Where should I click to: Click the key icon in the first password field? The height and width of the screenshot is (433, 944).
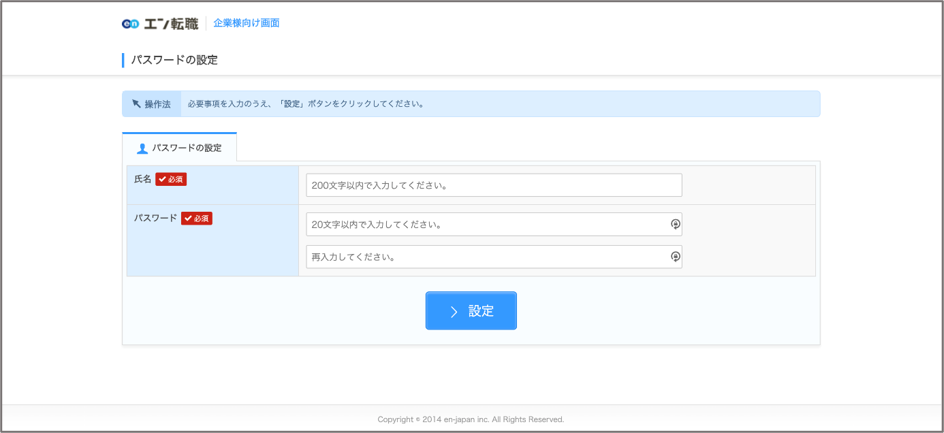click(675, 224)
